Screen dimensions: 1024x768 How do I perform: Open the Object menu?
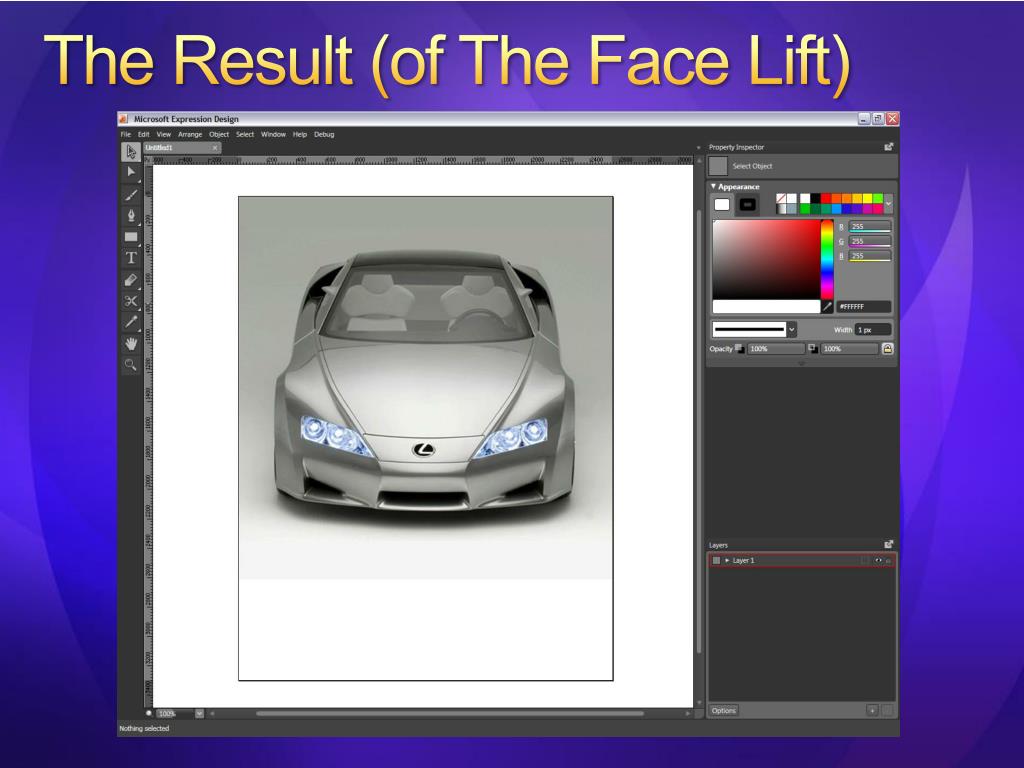coord(219,135)
